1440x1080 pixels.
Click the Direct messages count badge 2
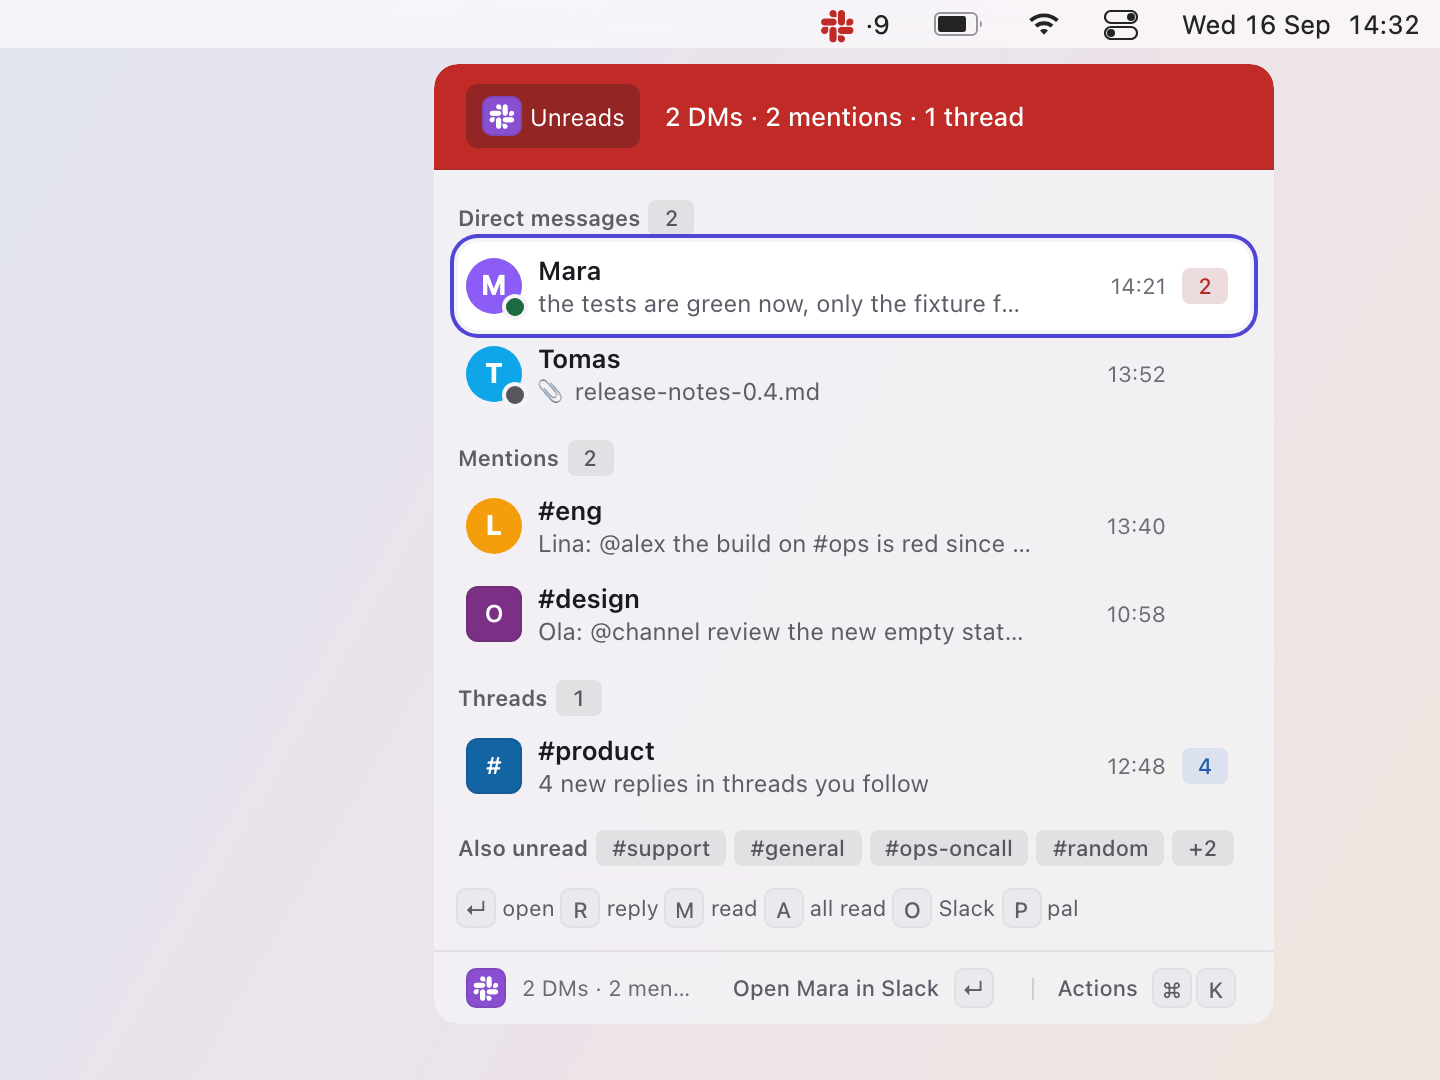671,218
